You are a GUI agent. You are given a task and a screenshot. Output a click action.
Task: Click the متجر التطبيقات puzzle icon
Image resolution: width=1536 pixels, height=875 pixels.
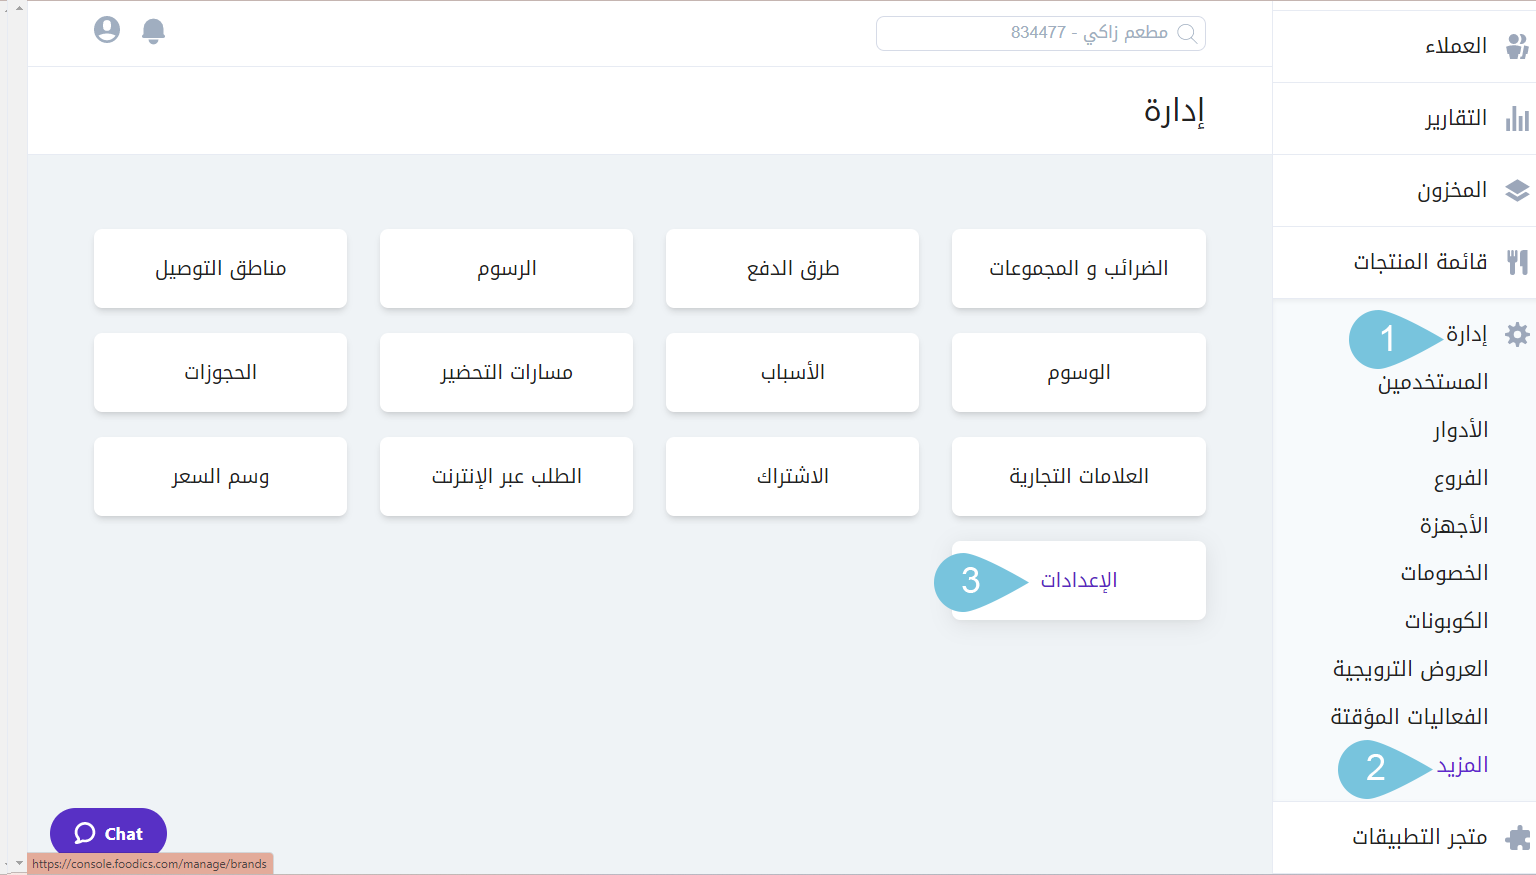pyautogui.click(x=1519, y=837)
